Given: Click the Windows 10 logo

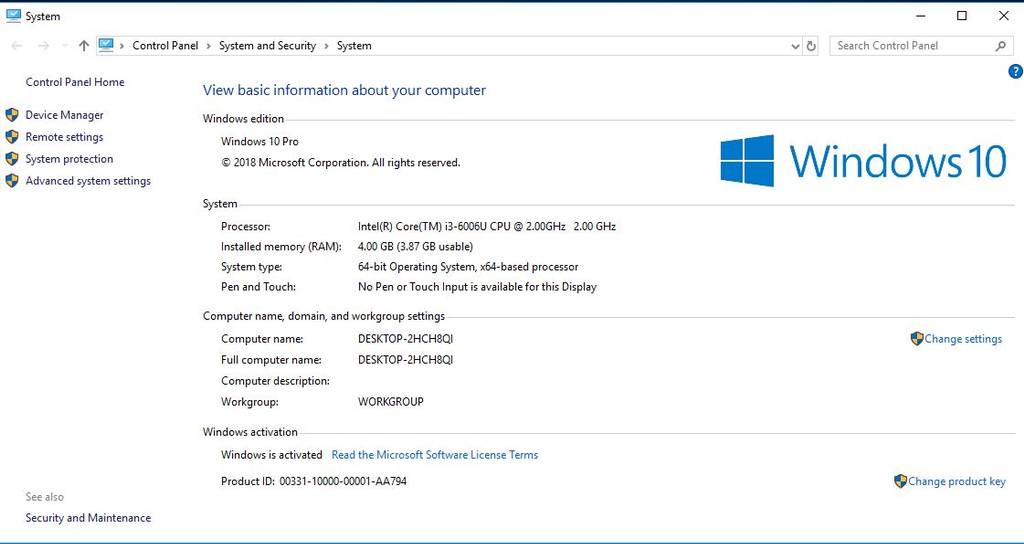Looking at the screenshot, I should (863, 161).
